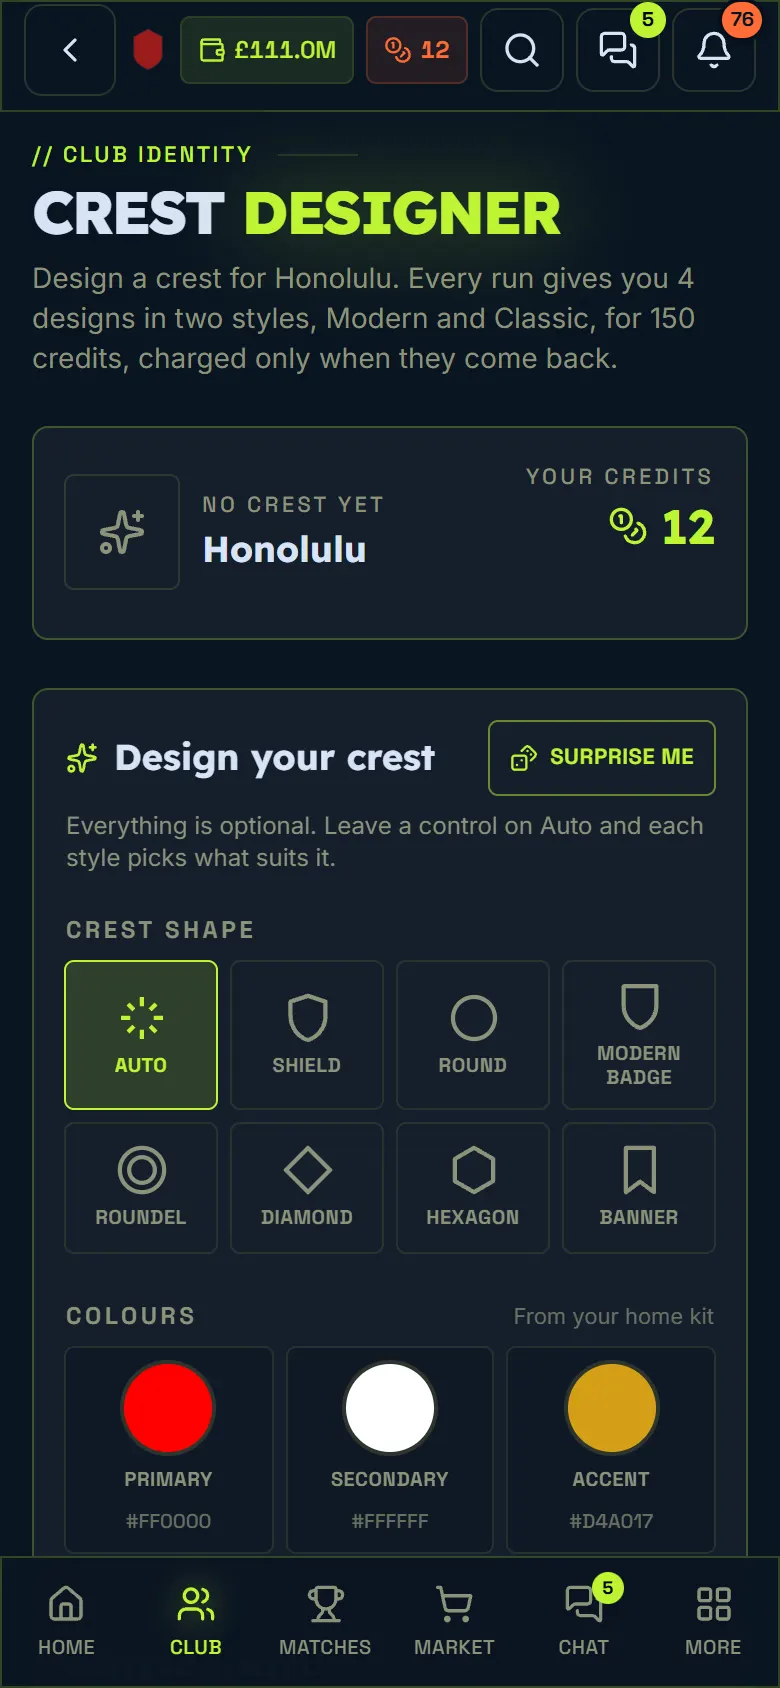Select the Modern Badge shape

639,1035
